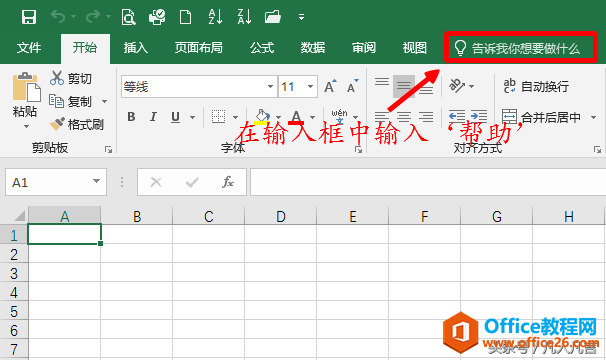The height and width of the screenshot is (360, 606).
Task: Click the Decrease Font Size icon
Action: (352, 86)
